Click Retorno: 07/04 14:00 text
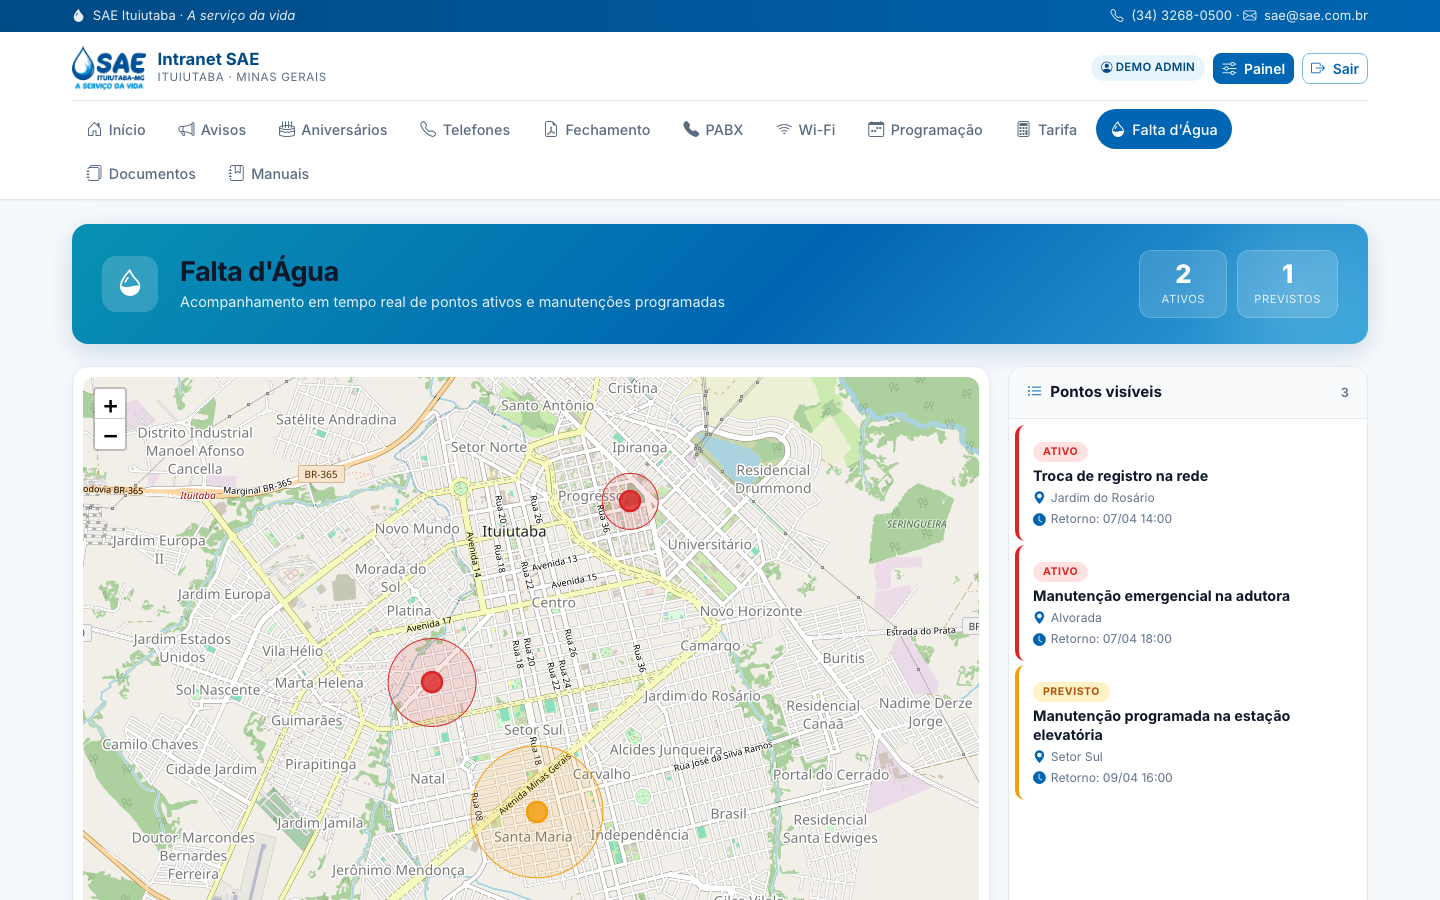Image resolution: width=1440 pixels, height=900 pixels. click(1111, 519)
